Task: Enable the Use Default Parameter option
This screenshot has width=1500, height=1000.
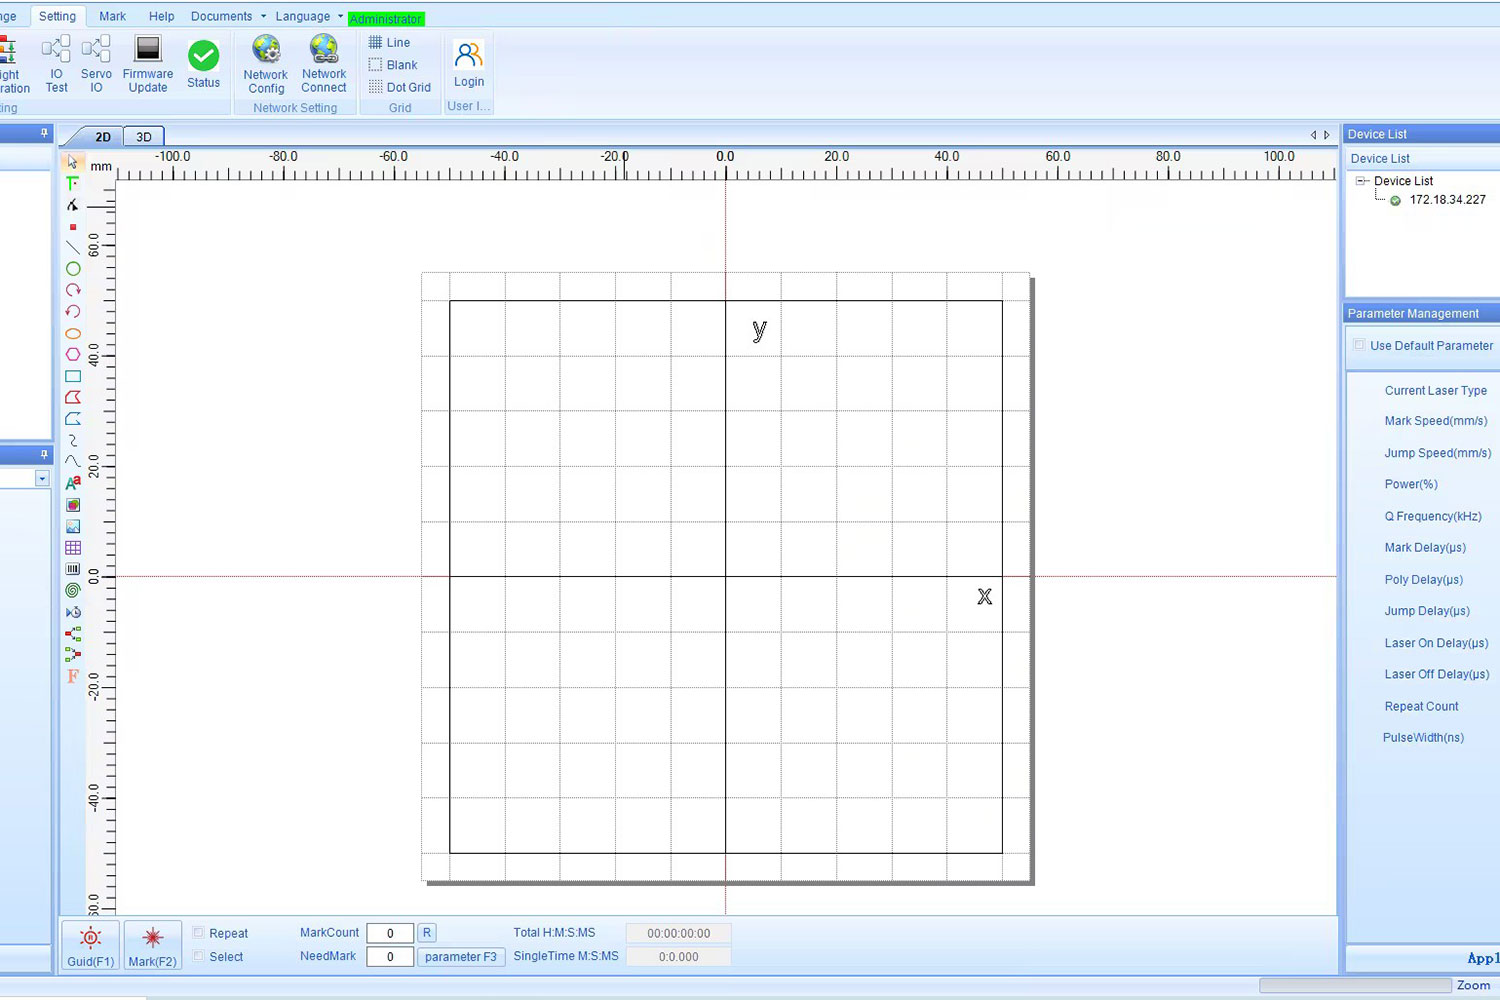Action: [1359, 345]
